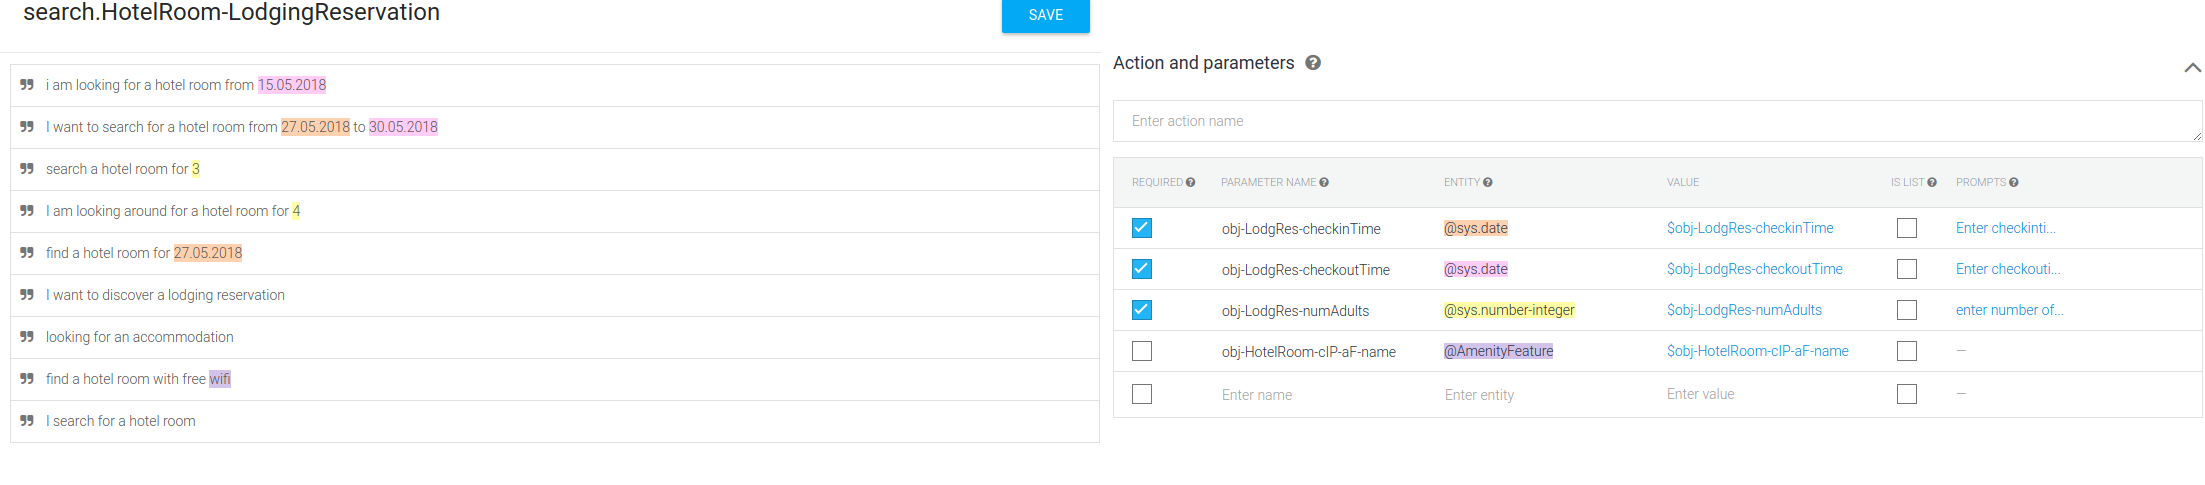Click quote icon of '15.05.2018' training phrase

pyautogui.click(x=27, y=85)
